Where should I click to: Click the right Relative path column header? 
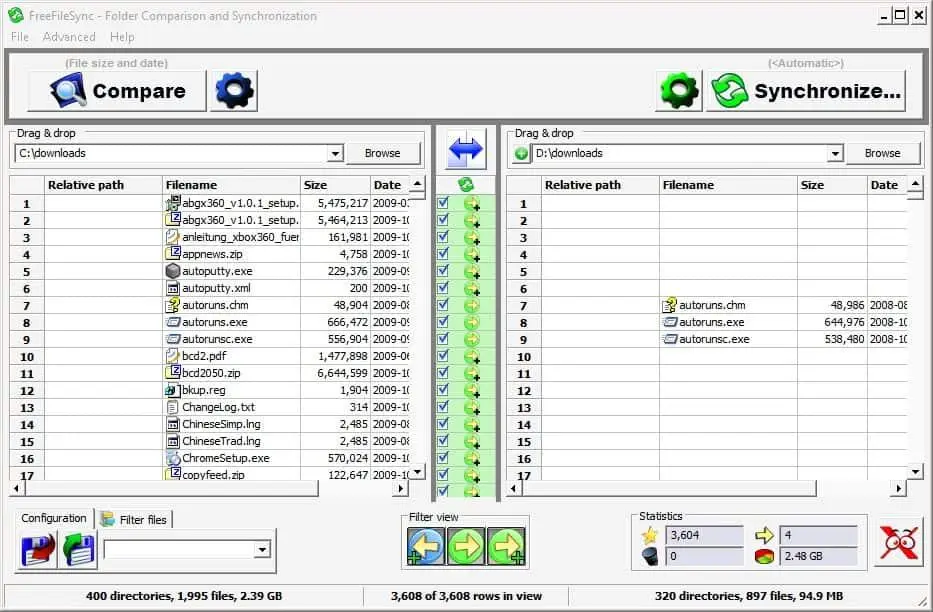point(600,185)
